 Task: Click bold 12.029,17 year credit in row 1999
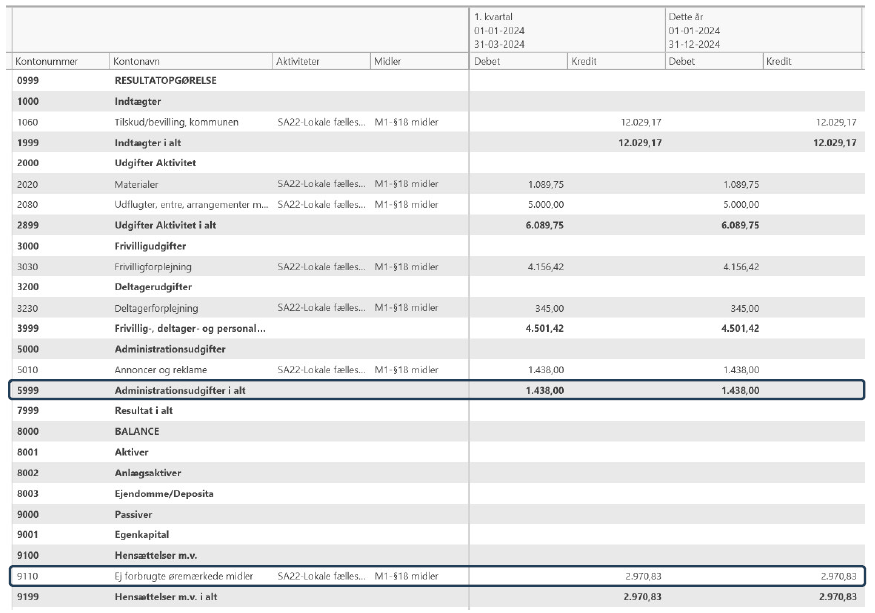[x=834, y=143]
